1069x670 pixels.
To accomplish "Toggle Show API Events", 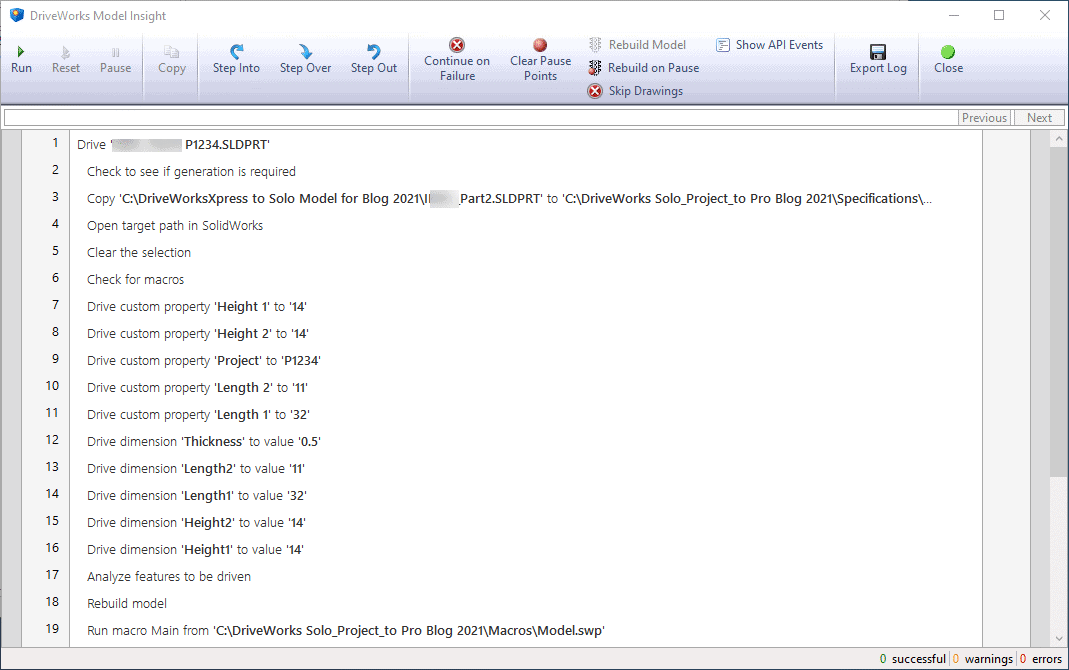I will pos(770,45).
